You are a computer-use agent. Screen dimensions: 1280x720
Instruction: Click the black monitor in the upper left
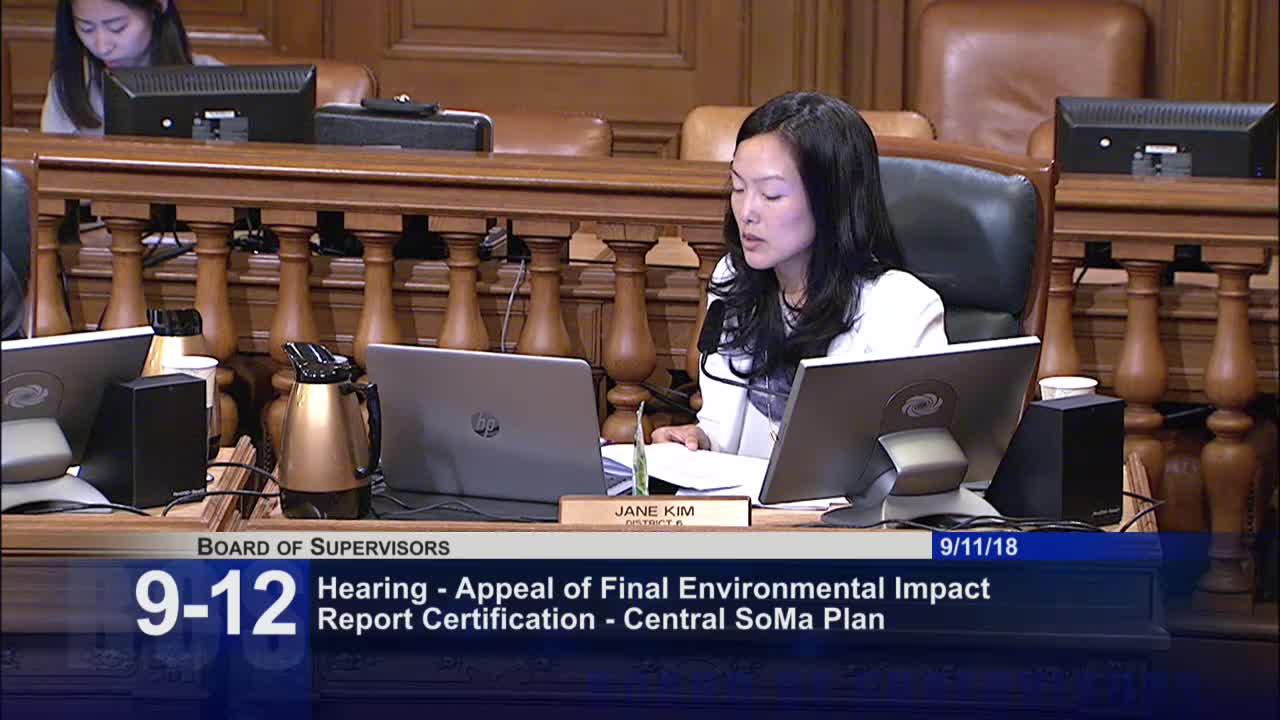coord(209,101)
